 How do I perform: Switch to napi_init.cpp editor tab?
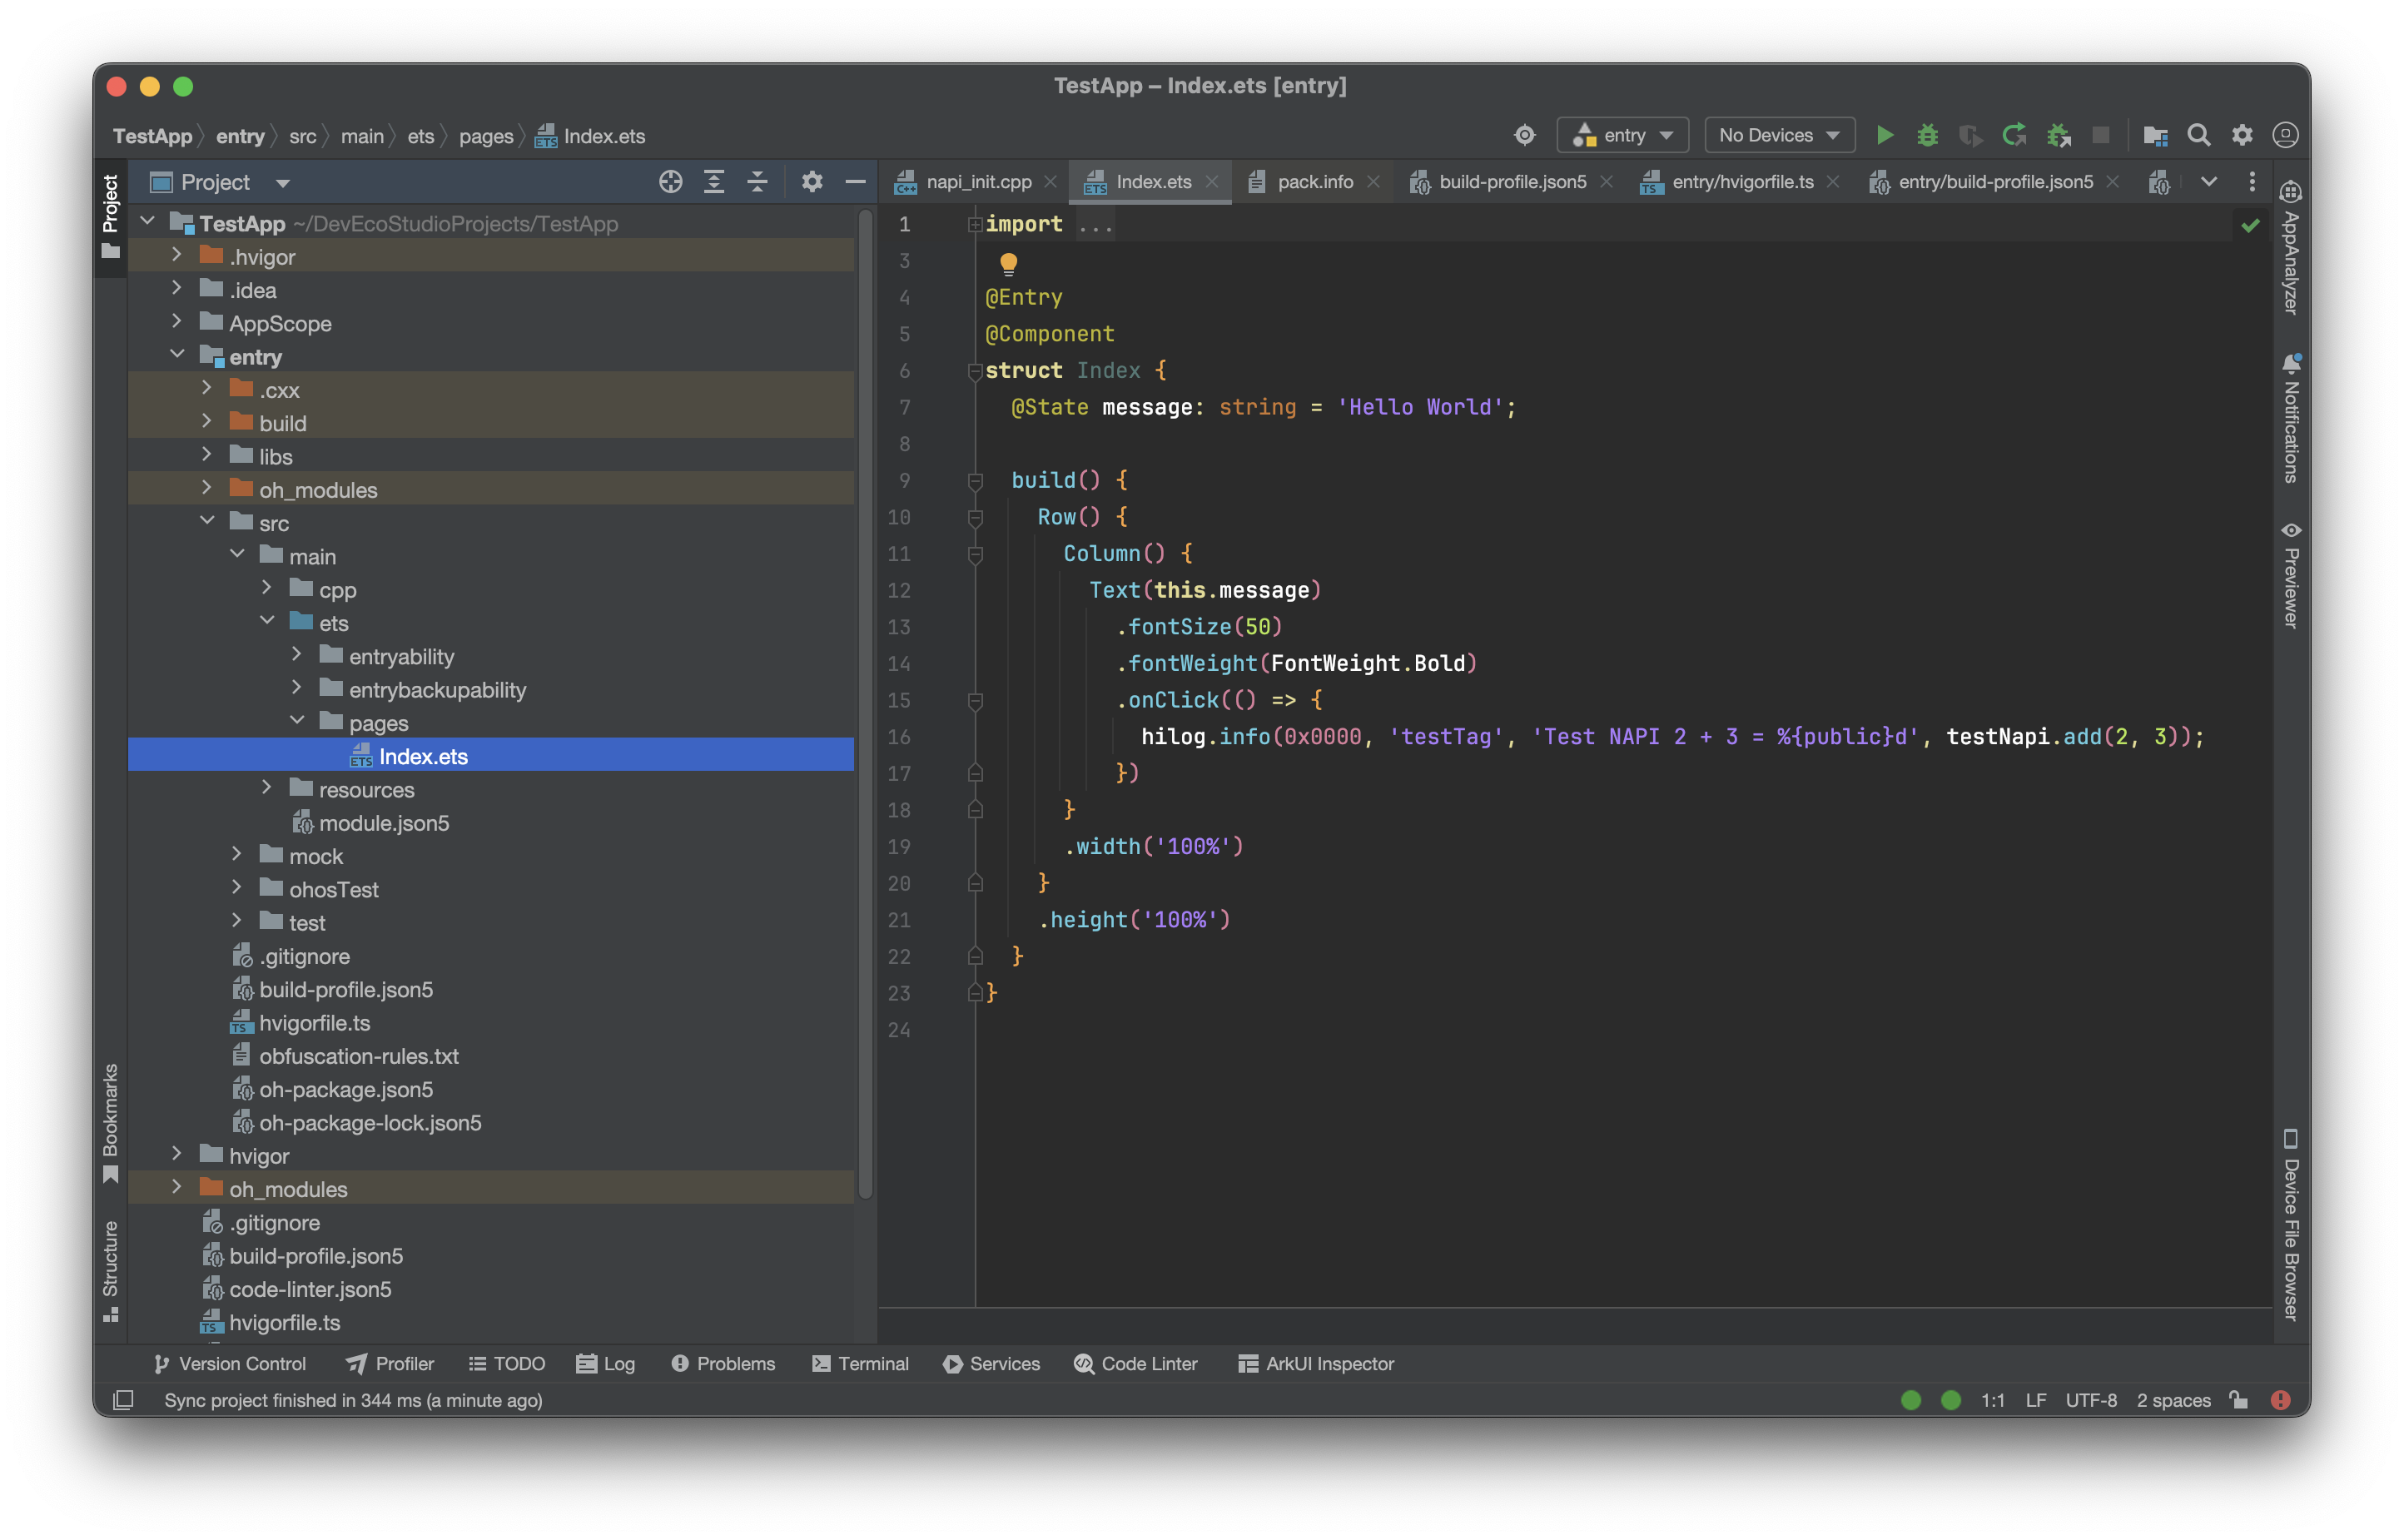click(977, 181)
